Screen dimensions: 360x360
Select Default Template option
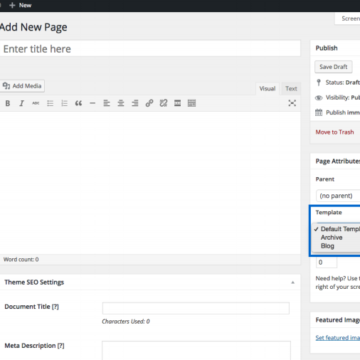pos(337,229)
